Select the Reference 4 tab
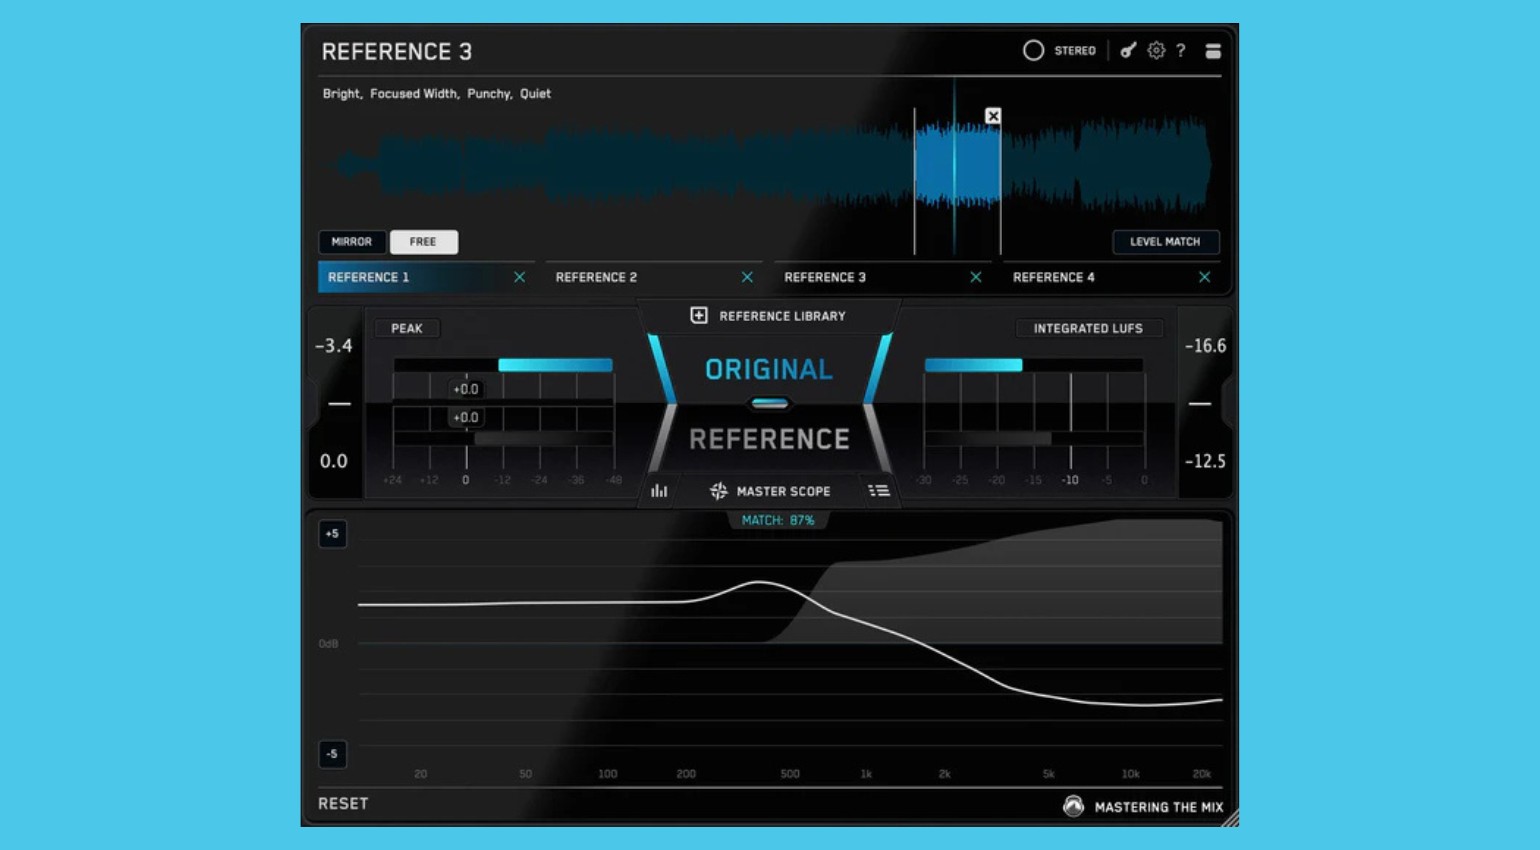Screen dimensions: 1540x850 coord(1053,277)
